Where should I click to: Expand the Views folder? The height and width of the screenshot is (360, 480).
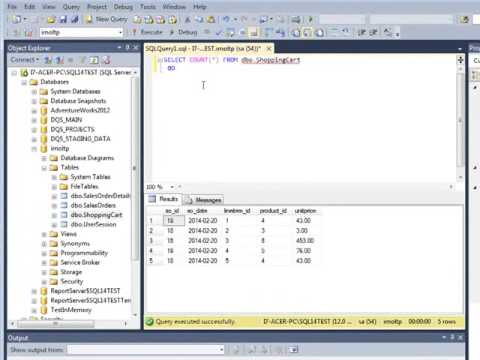click(44, 234)
